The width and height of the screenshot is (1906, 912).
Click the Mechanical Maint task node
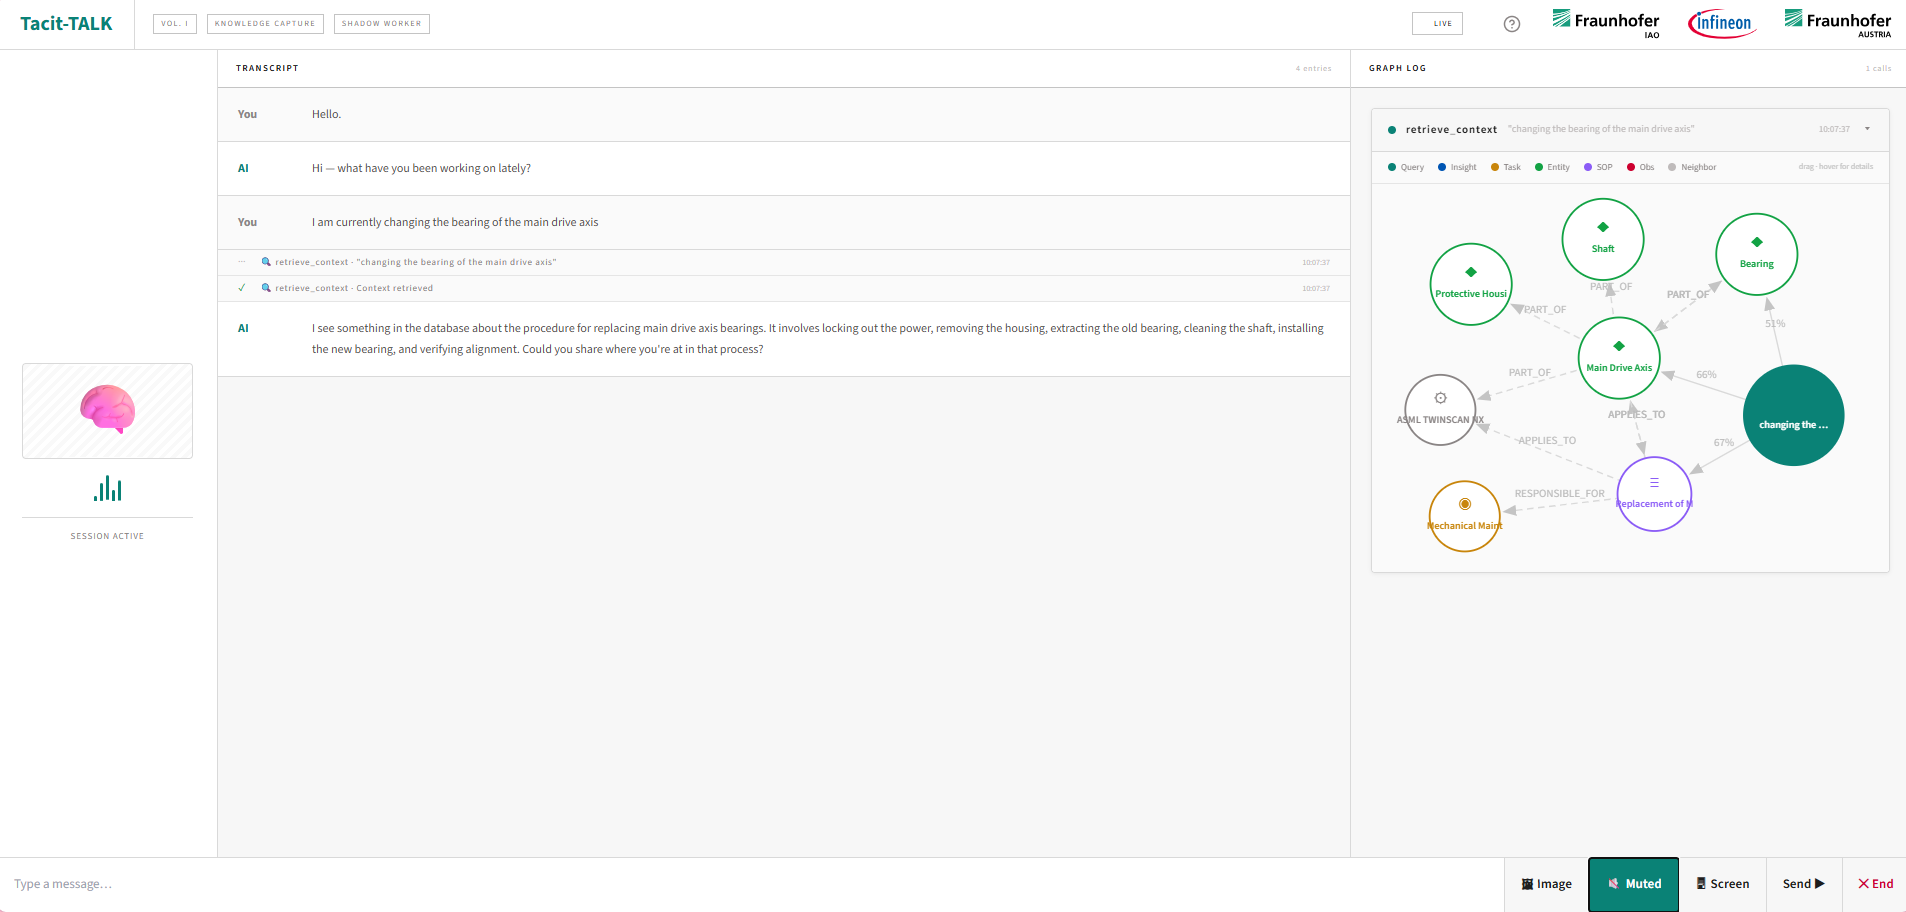[1464, 516]
